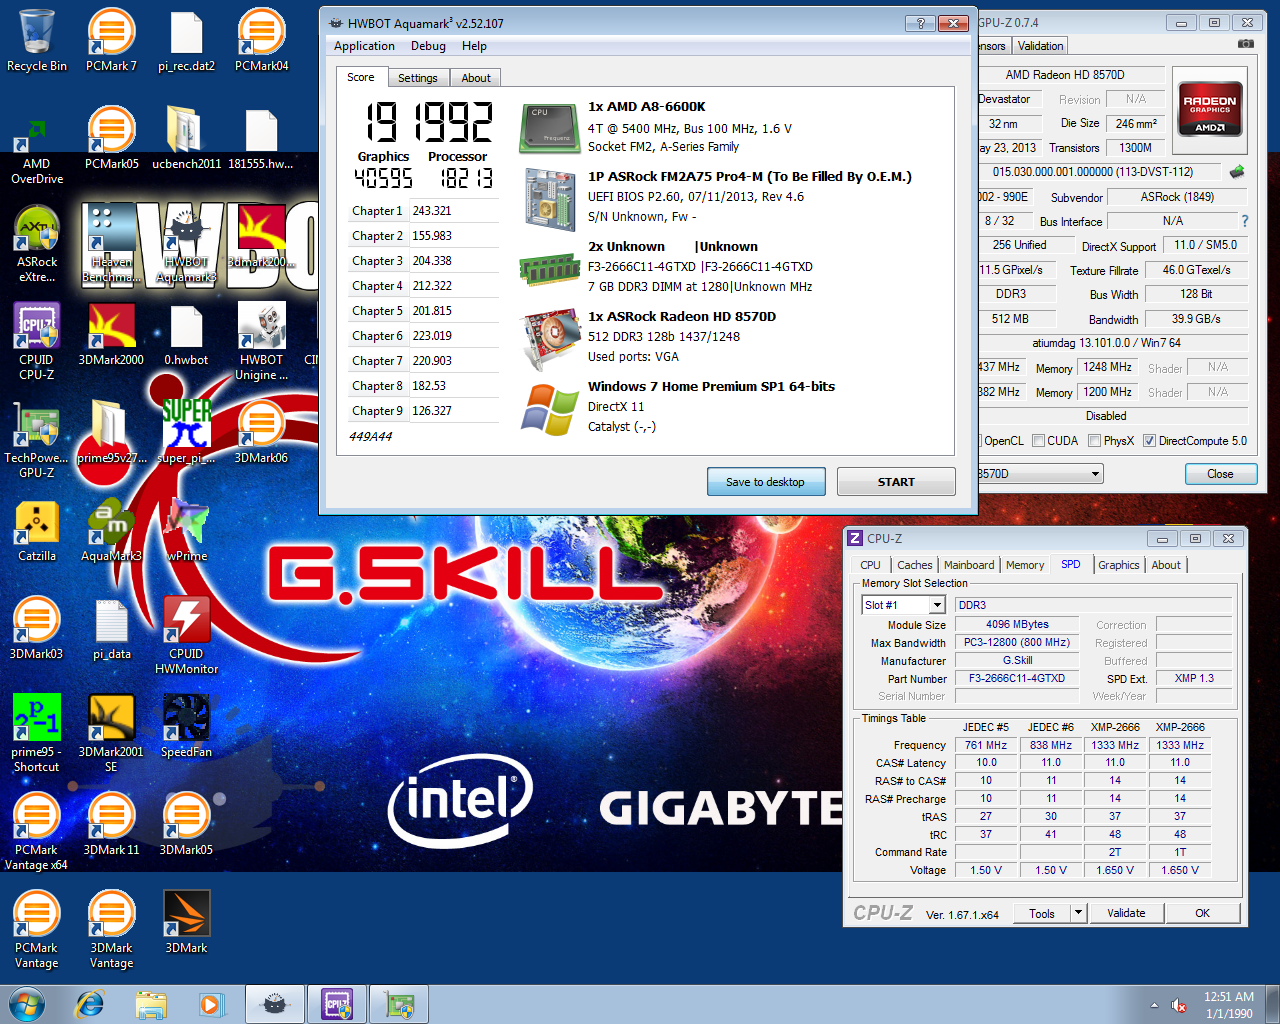Open the 3DMark 11 desktop shortcut
This screenshot has height=1024, width=1280.
tap(111, 825)
